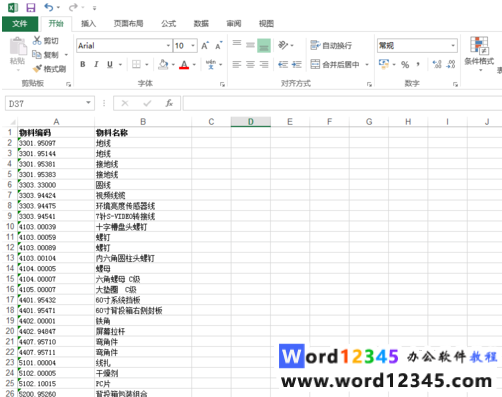
Task: Click the Paste (粘贴) clipboard icon
Action: [x=18, y=46]
